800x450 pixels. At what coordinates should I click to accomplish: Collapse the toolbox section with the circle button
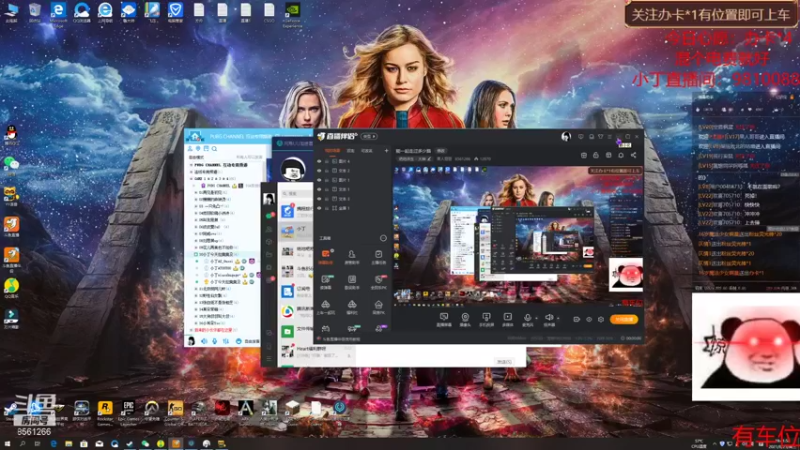383,238
